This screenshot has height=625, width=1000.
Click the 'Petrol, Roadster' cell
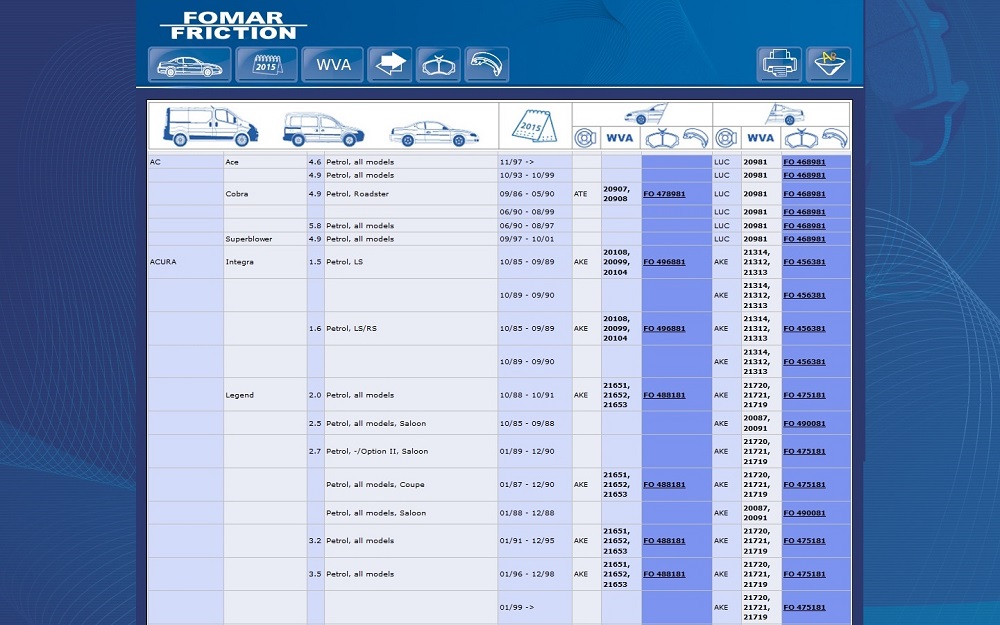411,194
